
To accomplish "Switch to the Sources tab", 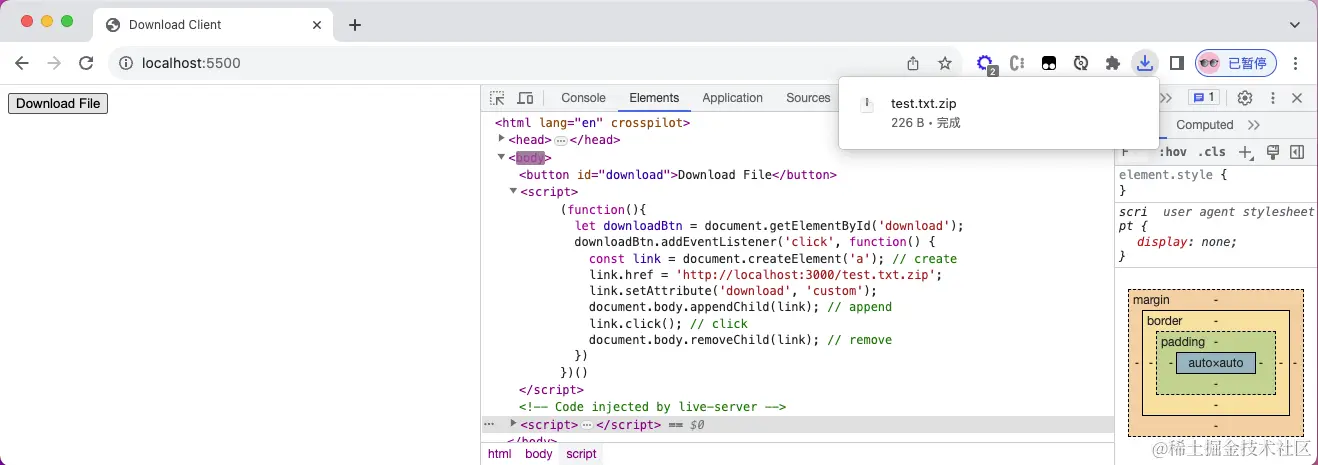I will (x=808, y=98).
